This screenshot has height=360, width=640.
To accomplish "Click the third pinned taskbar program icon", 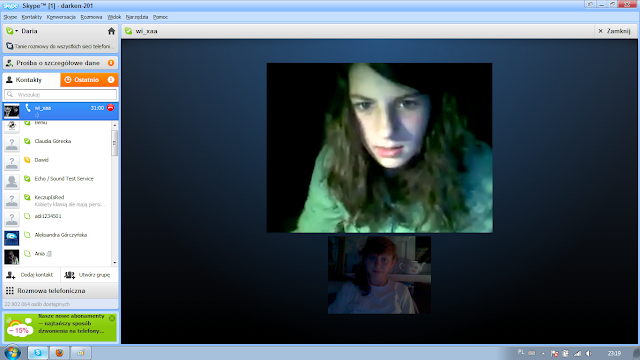I will coord(80,353).
